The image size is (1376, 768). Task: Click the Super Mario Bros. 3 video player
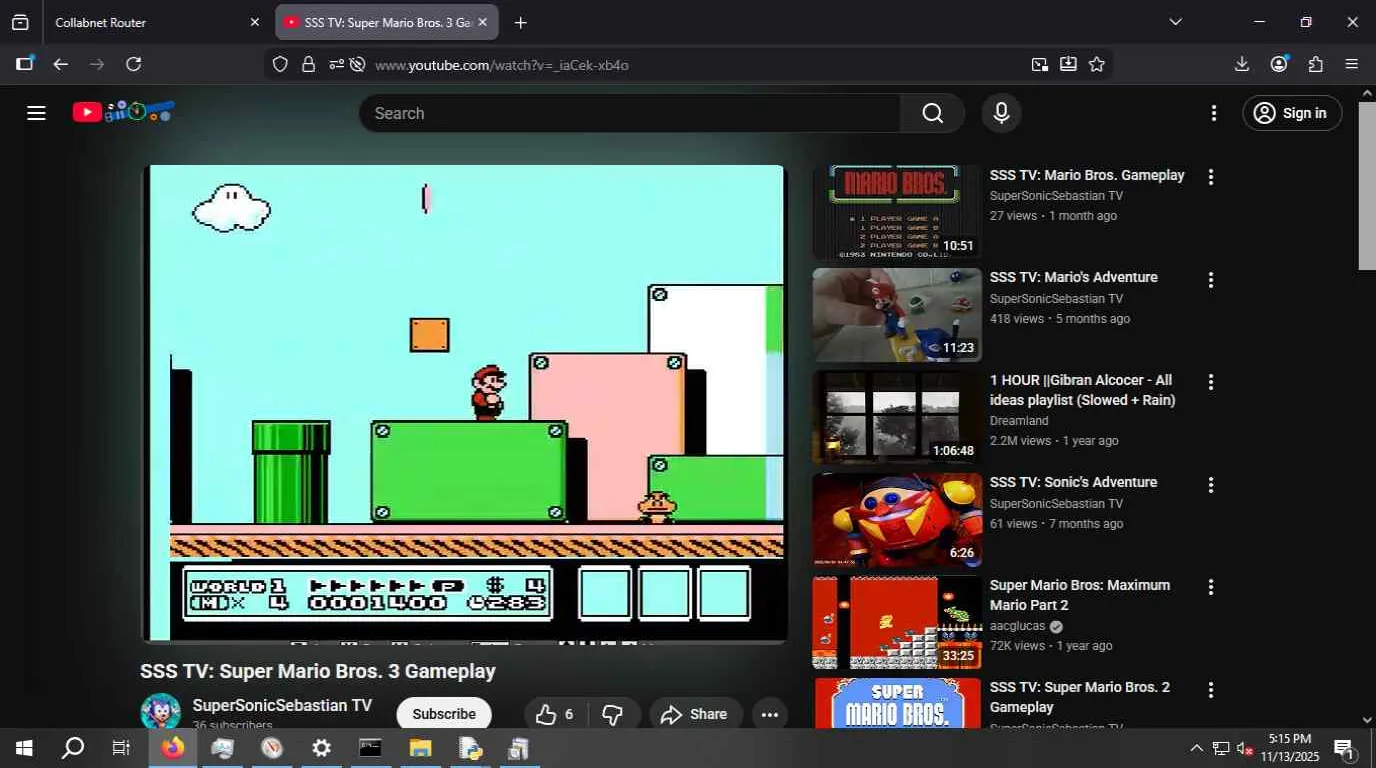pyautogui.click(x=466, y=402)
